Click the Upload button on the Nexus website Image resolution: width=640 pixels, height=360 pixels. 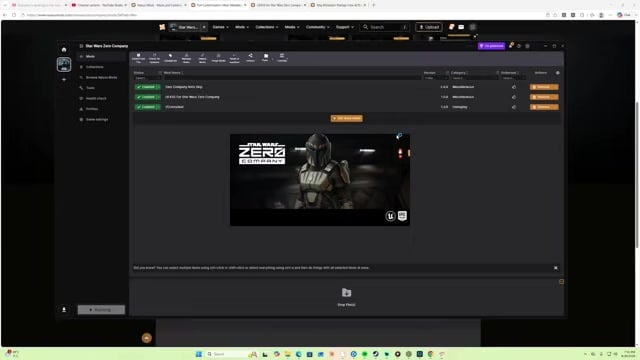coord(429,27)
